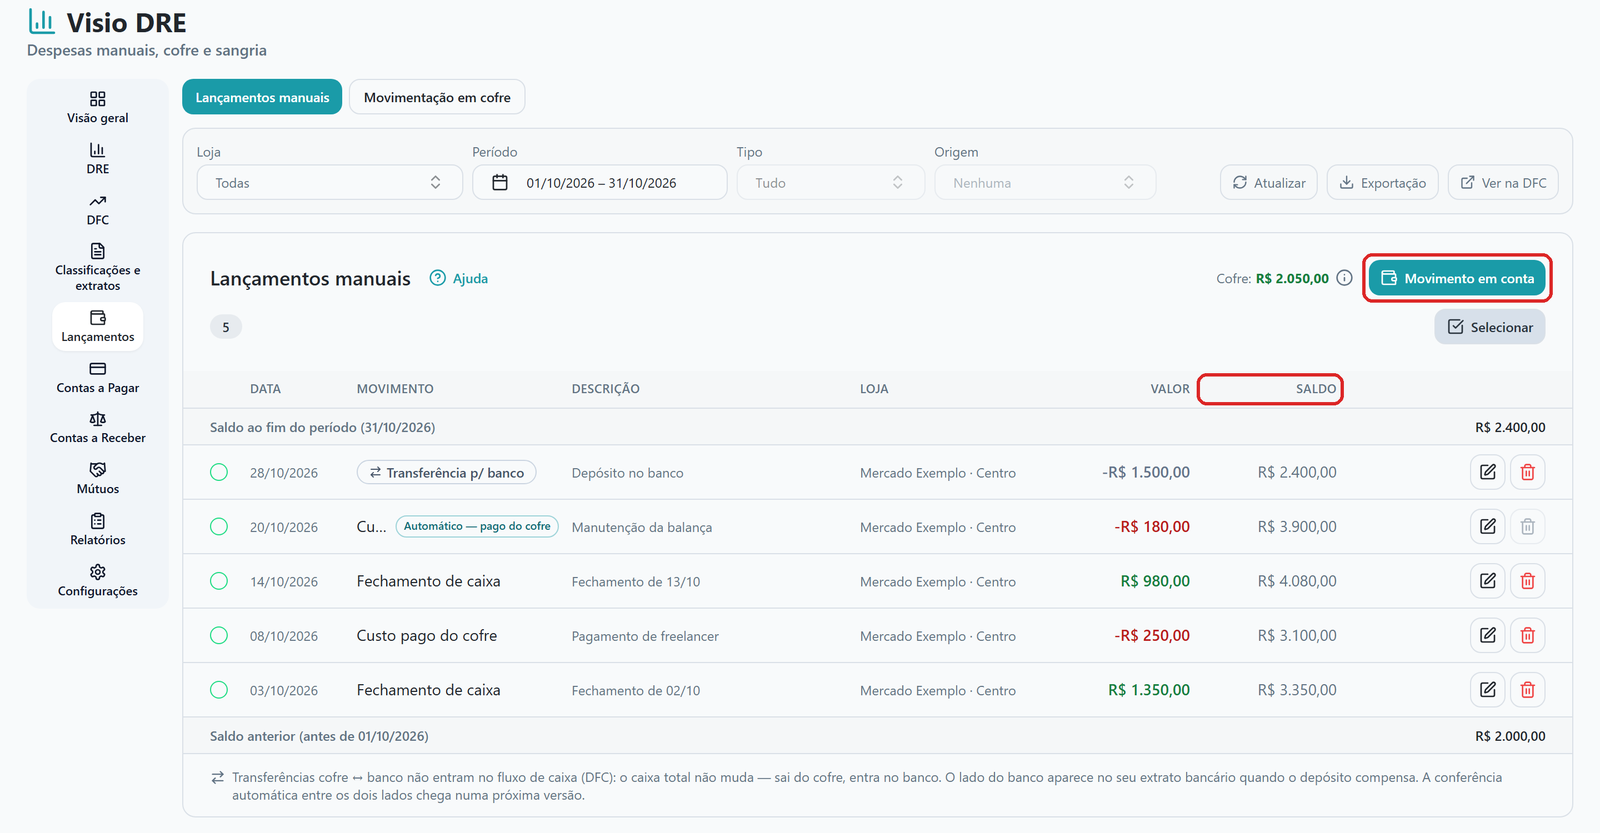Edit the 28/10/2026 Depósito no banco entry

coord(1488,472)
